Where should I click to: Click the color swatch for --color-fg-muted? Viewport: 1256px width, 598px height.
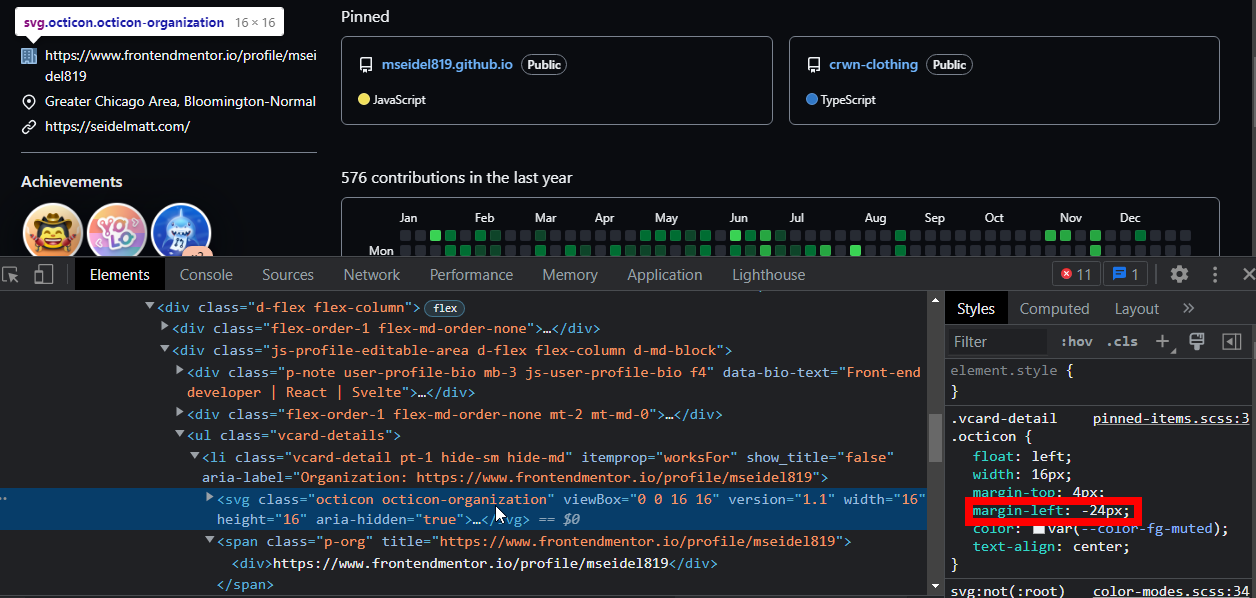(x=1039, y=528)
